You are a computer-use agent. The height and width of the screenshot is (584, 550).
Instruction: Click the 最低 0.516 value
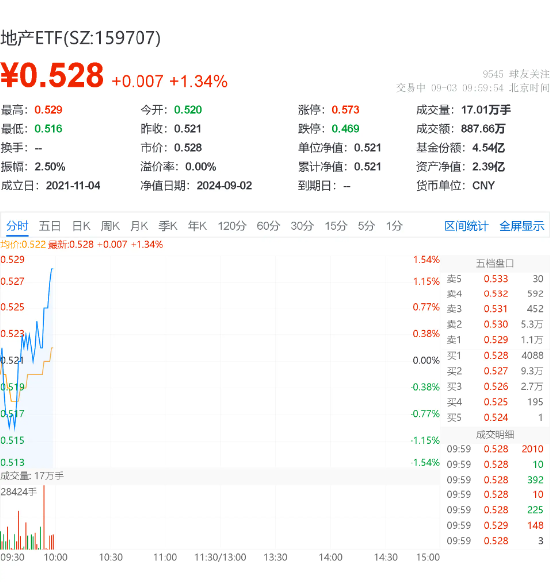[x=48, y=129]
